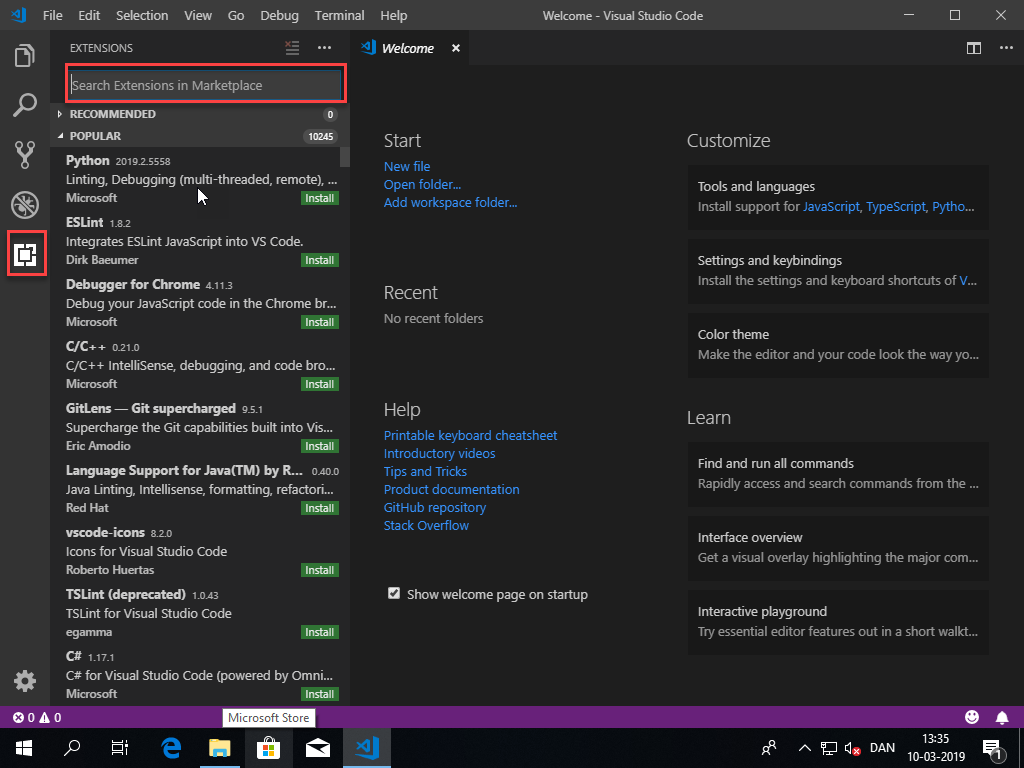Split the editor to the right
This screenshot has height=768, width=1024.
click(974, 48)
